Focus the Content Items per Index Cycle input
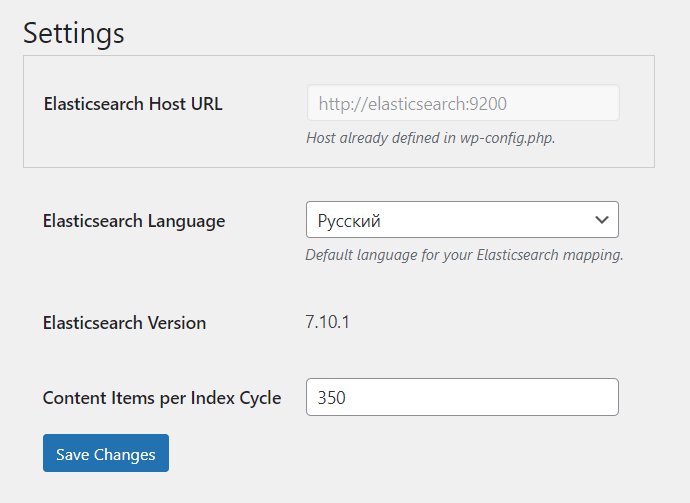690x503 pixels. pos(461,397)
